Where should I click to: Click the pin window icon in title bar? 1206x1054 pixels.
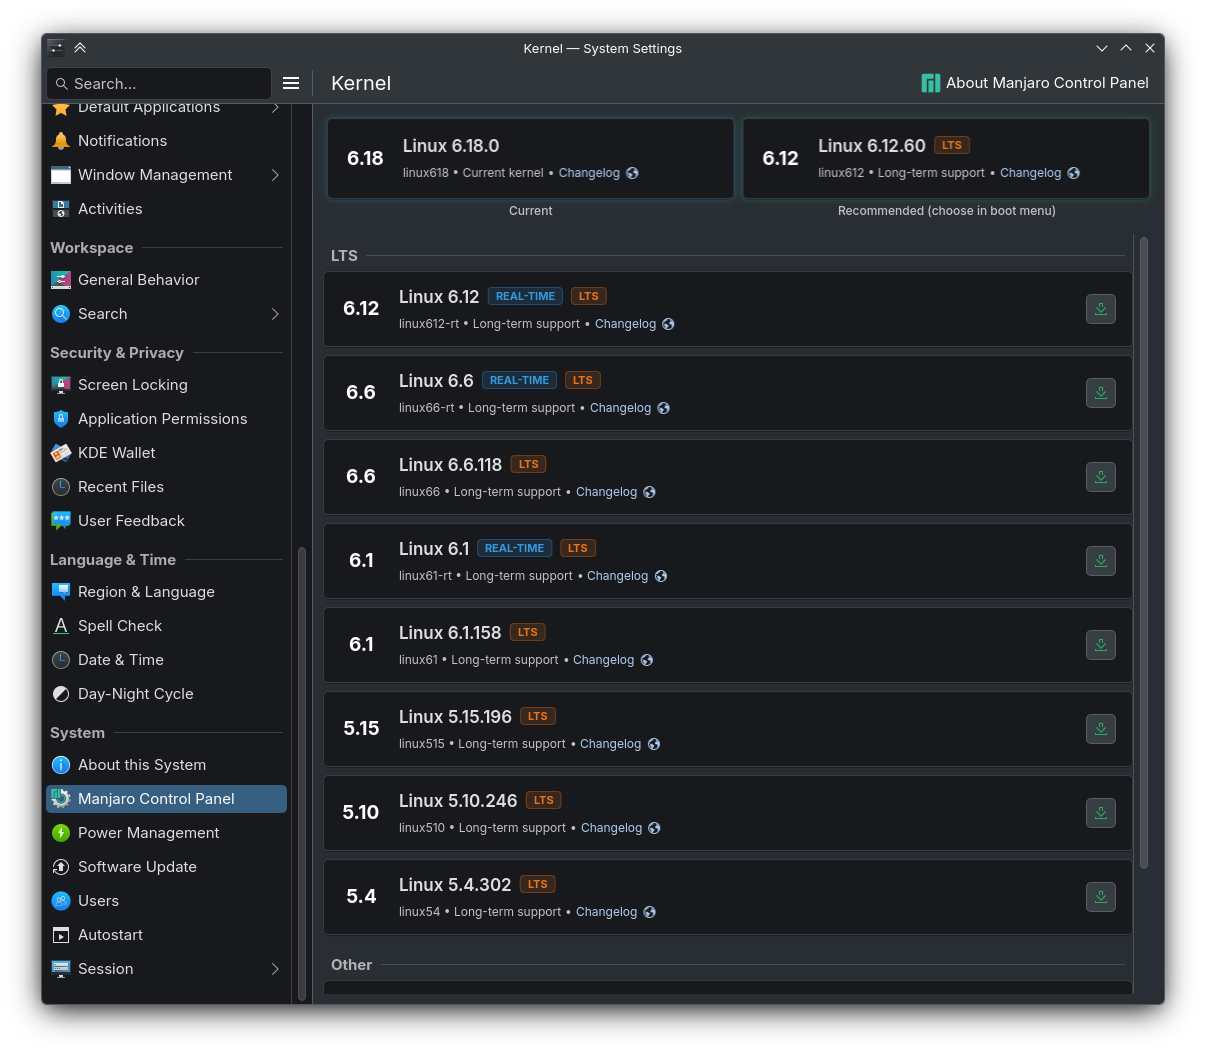click(x=80, y=48)
